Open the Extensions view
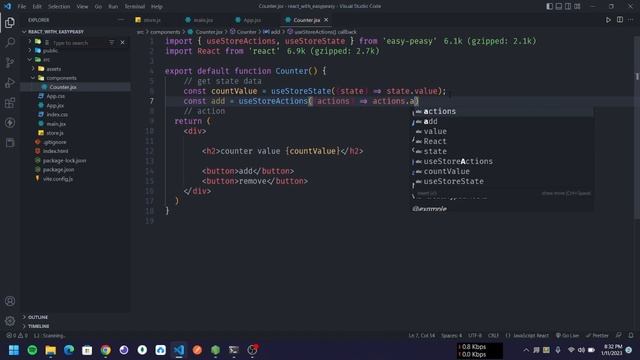 coord(10,102)
